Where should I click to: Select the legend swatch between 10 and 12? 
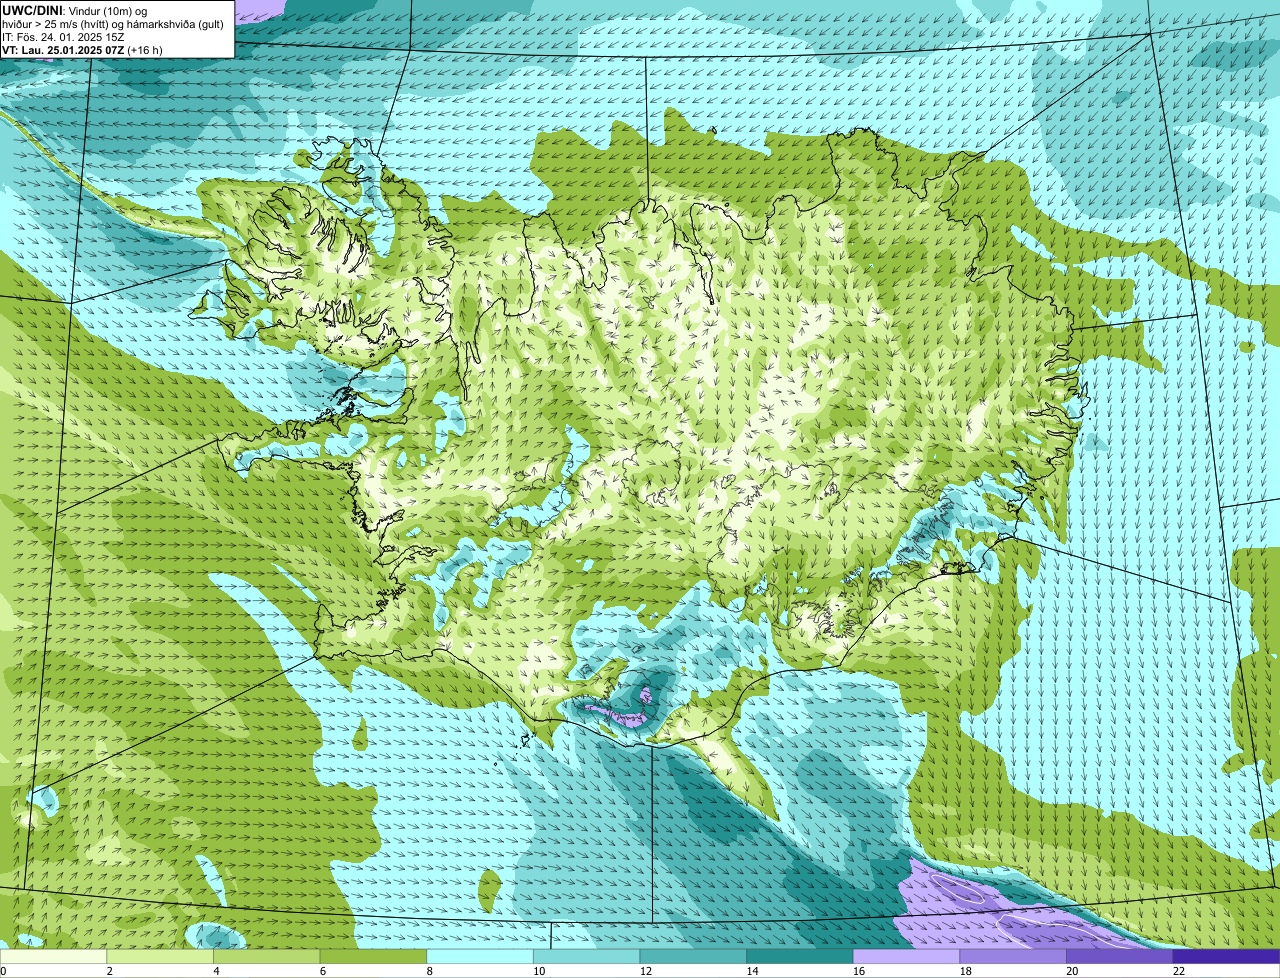coord(586,956)
